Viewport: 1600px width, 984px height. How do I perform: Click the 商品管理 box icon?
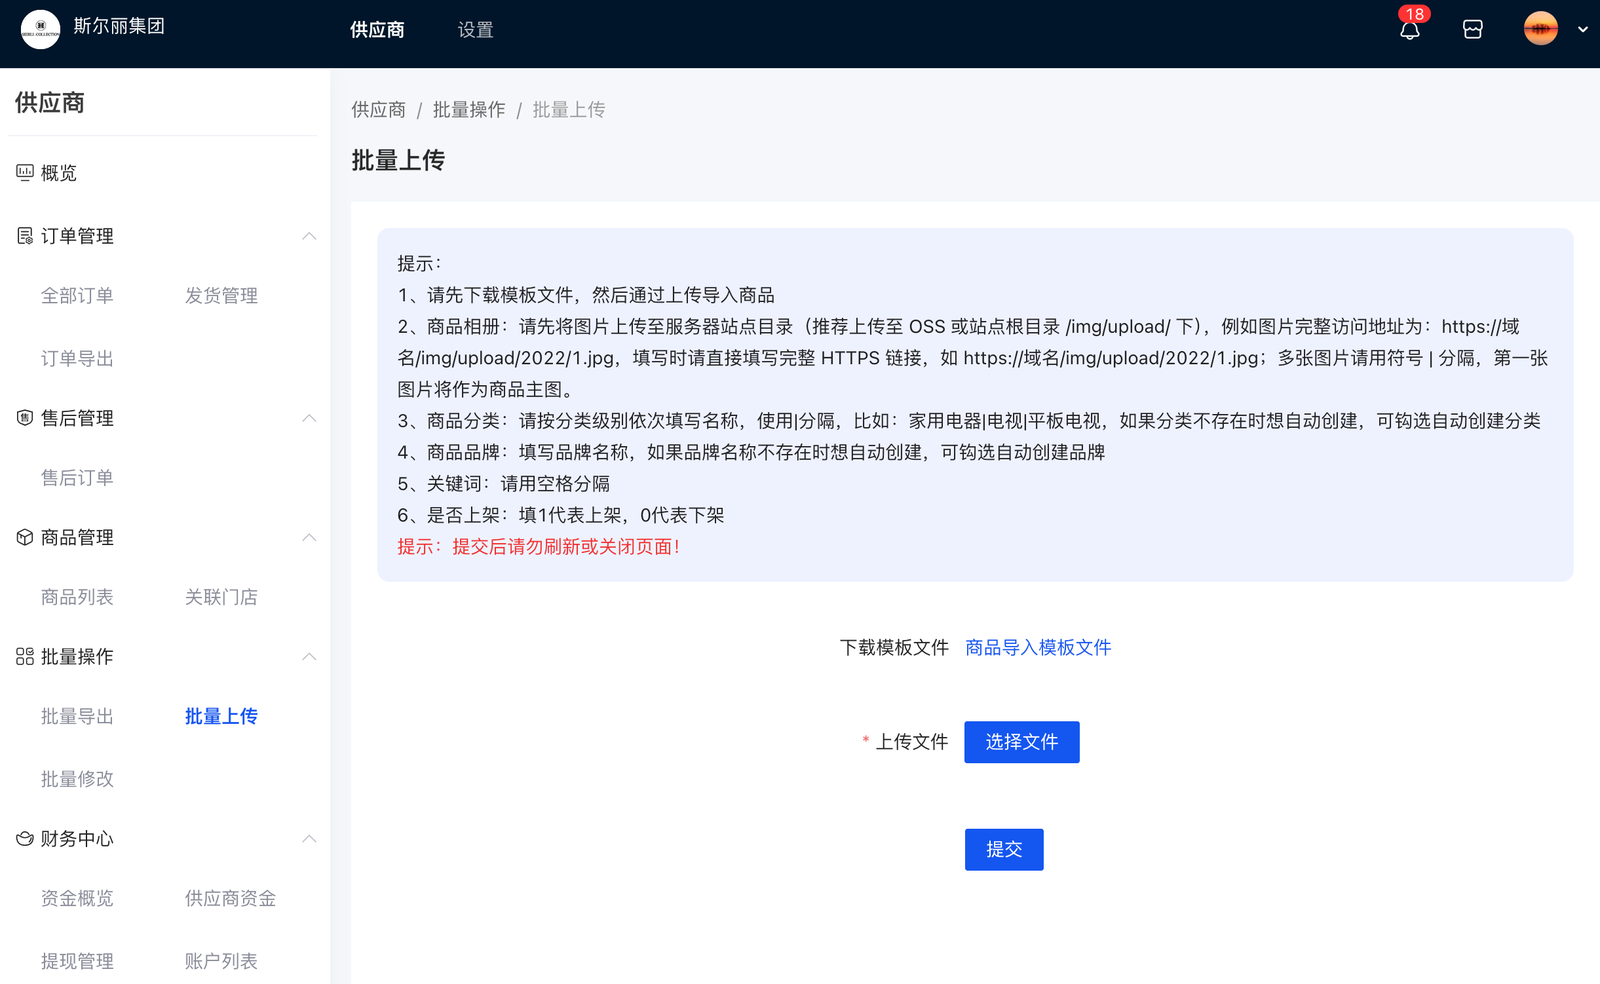(x=25, y=537)
